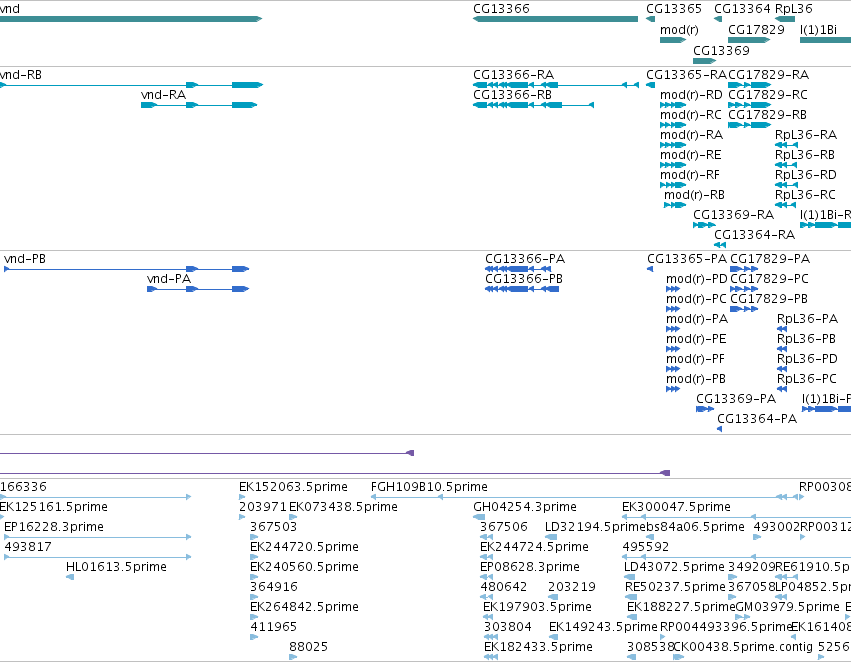Click the CG13366-PA protein label

pos(525,259)
